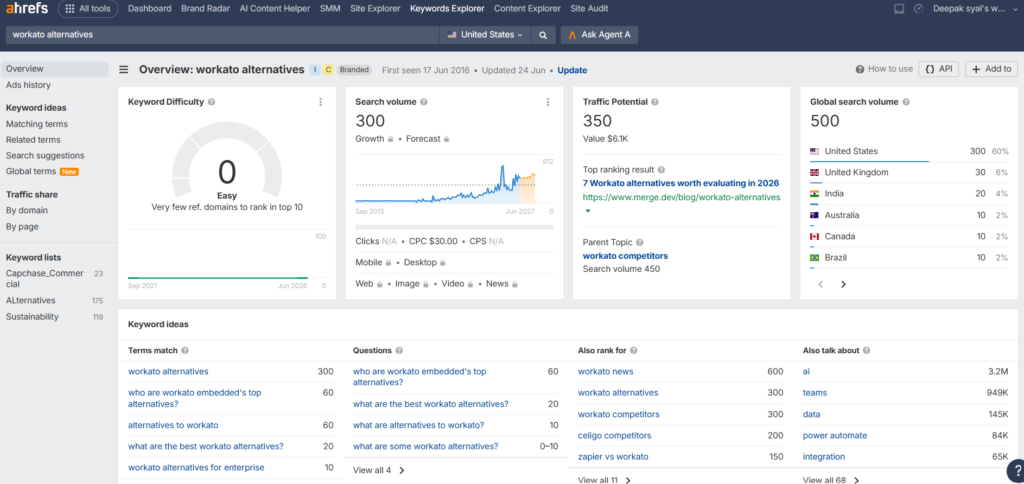
Task: Open the merge.dev workato-alternatives URL
Action: tap(681, 197)
